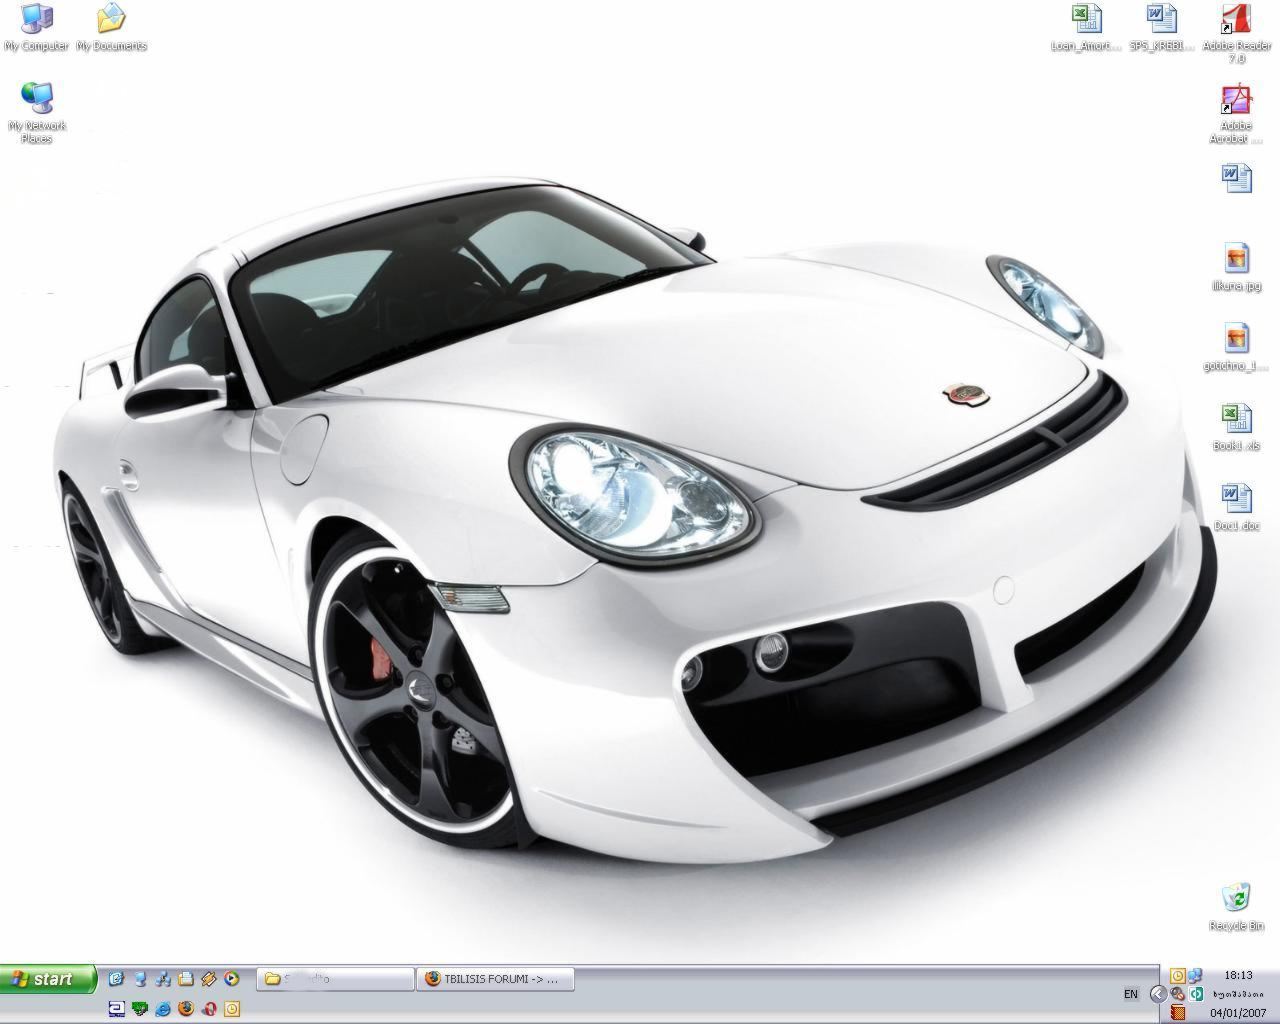Launch Windows Media Player from Quick Launch
This screenshot has height=1024, width=1280.
tap(232, 979)
